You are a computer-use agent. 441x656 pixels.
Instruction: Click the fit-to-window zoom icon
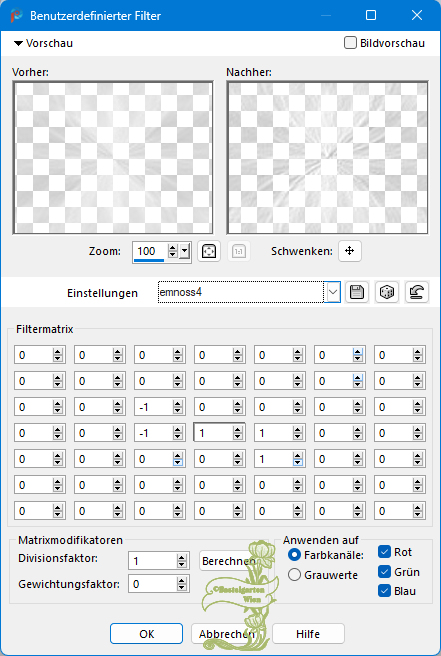click(x=209, y=251)
